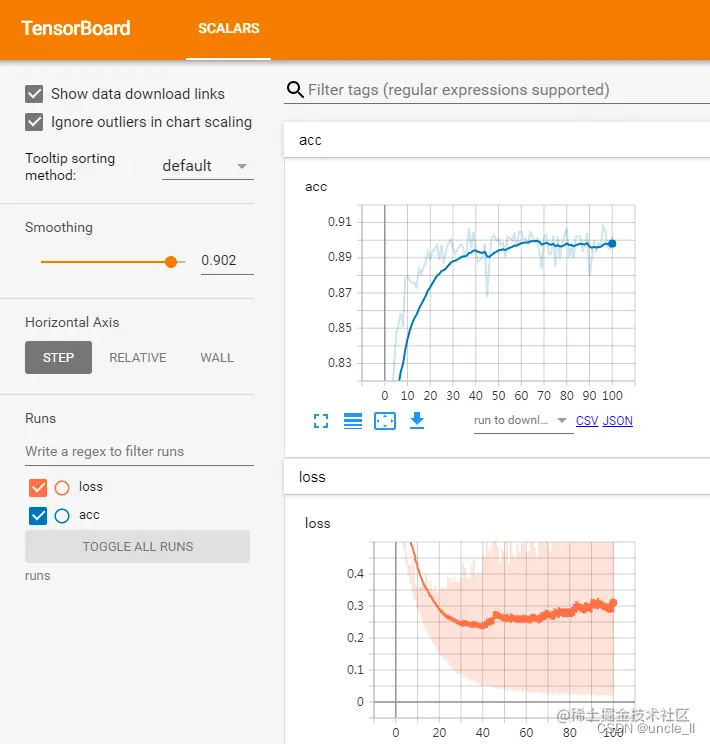Screen dimensions: 710x744
Task: Download acc data via CSV link
Action: pos(587,421)
